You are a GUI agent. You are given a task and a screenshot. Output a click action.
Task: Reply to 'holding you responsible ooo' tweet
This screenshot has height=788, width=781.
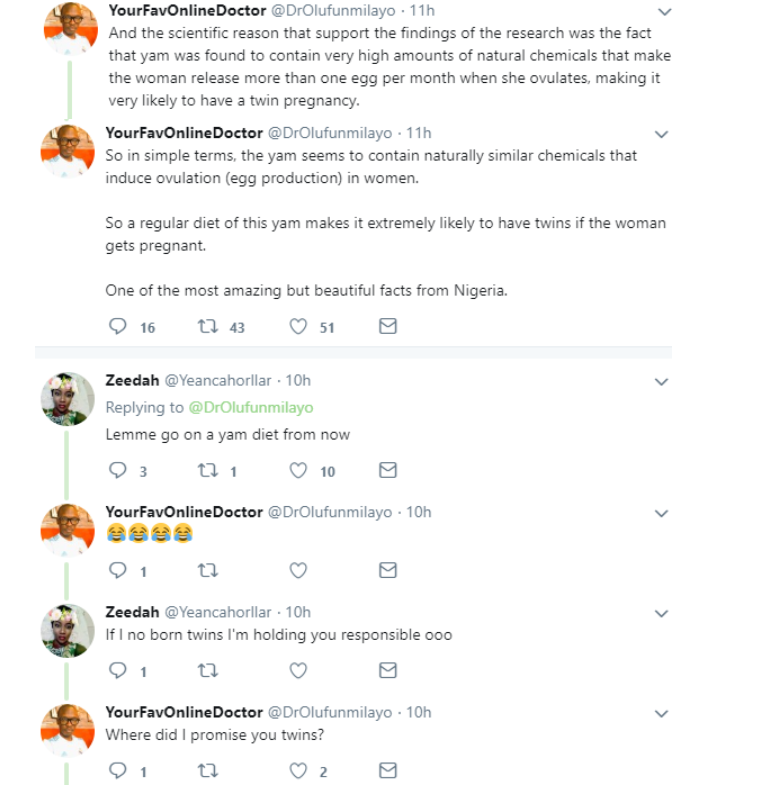click(118, 671)
